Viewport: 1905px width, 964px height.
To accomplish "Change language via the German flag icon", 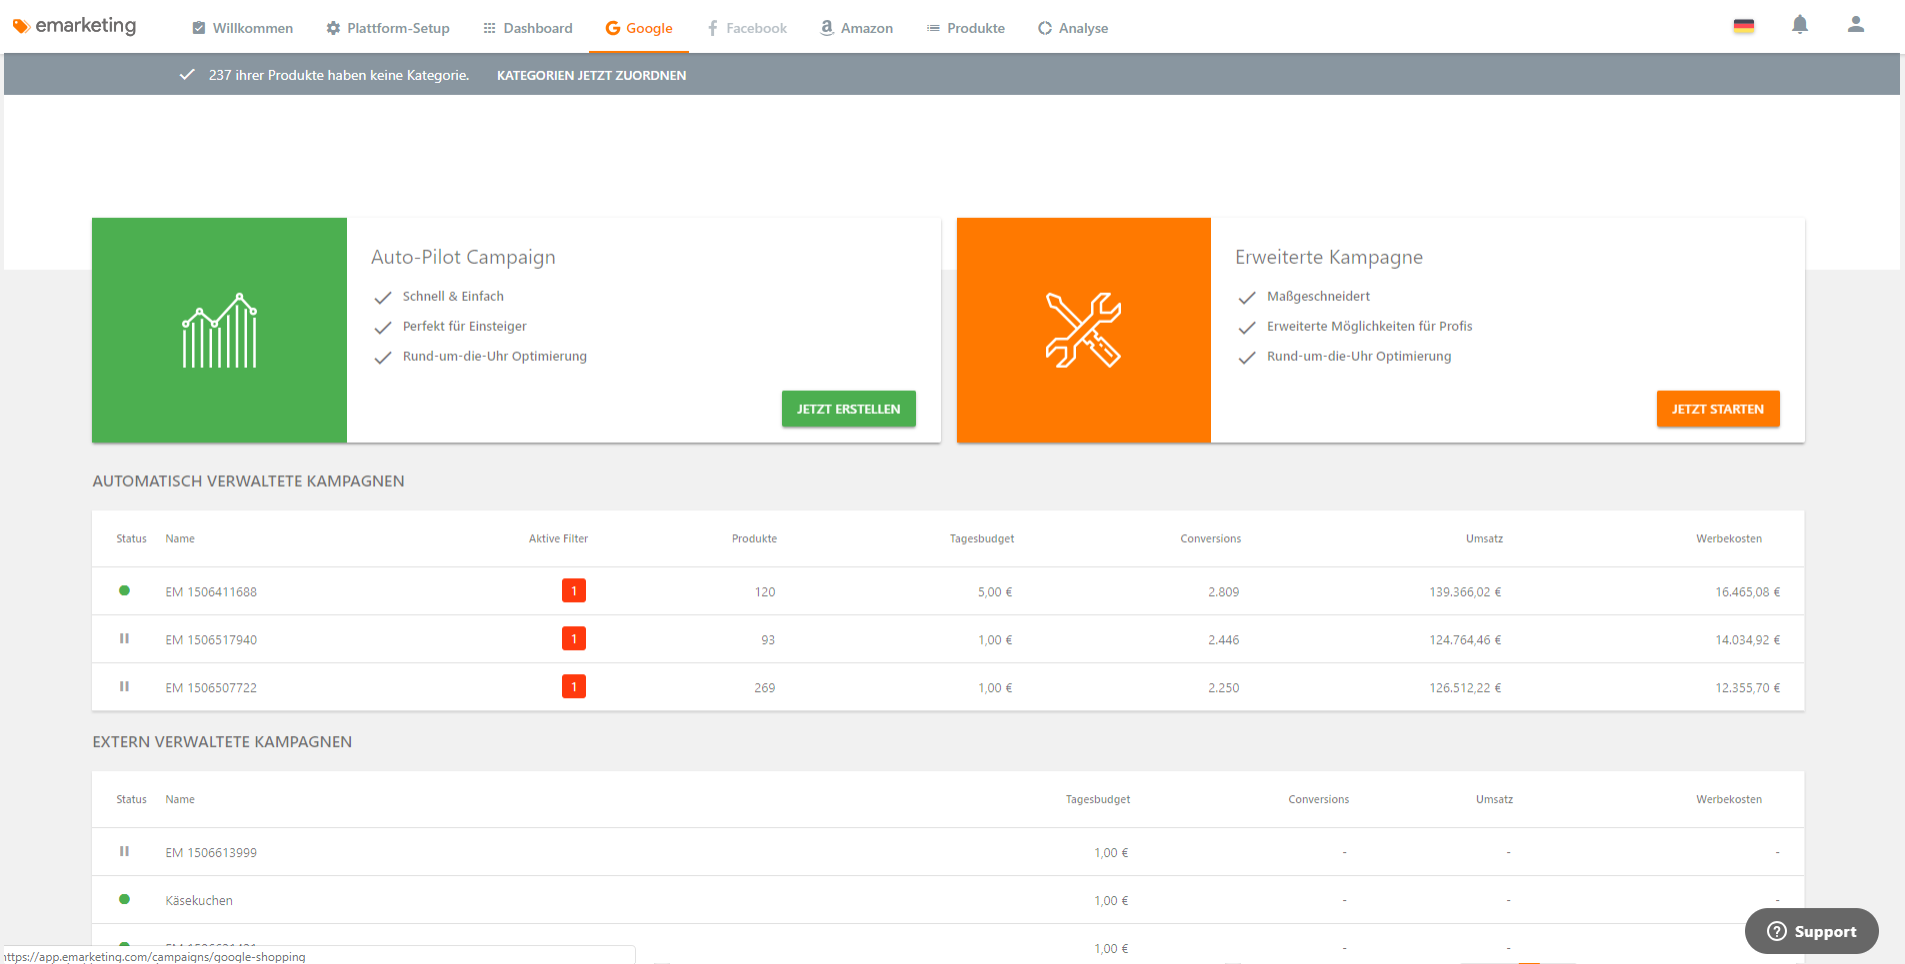I will [1744, 27].
